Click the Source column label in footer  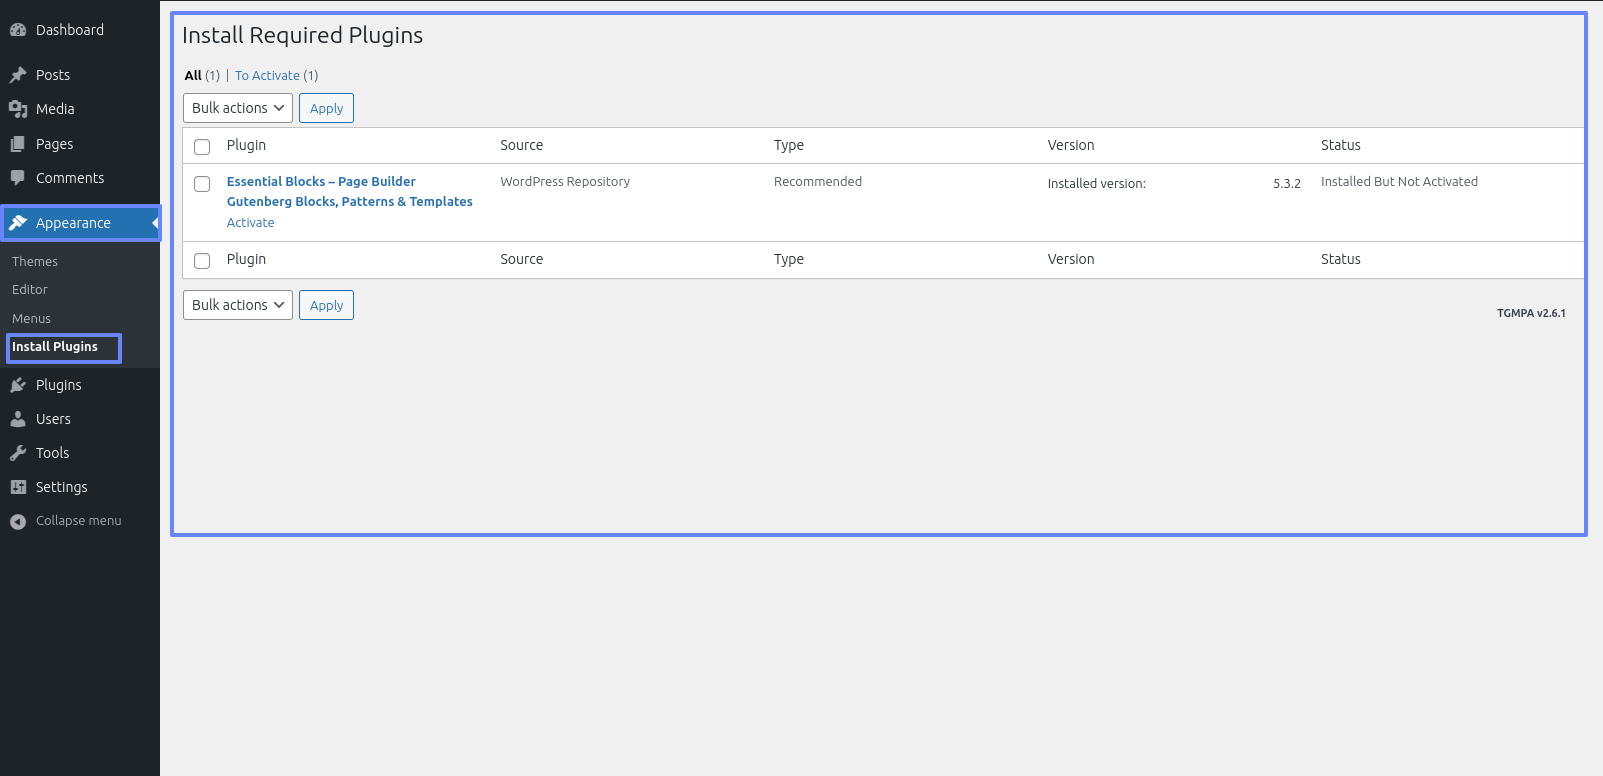[x=522, y=259]
